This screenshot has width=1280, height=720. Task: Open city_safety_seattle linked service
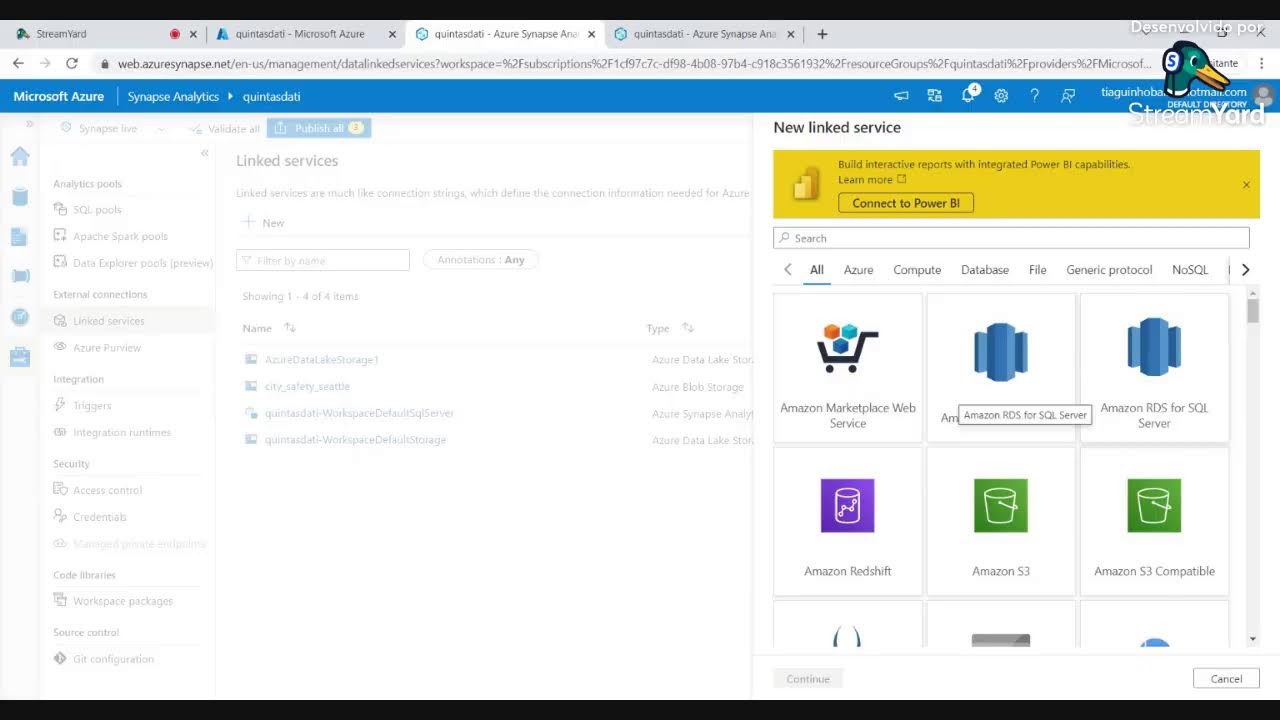click(307, 387)
